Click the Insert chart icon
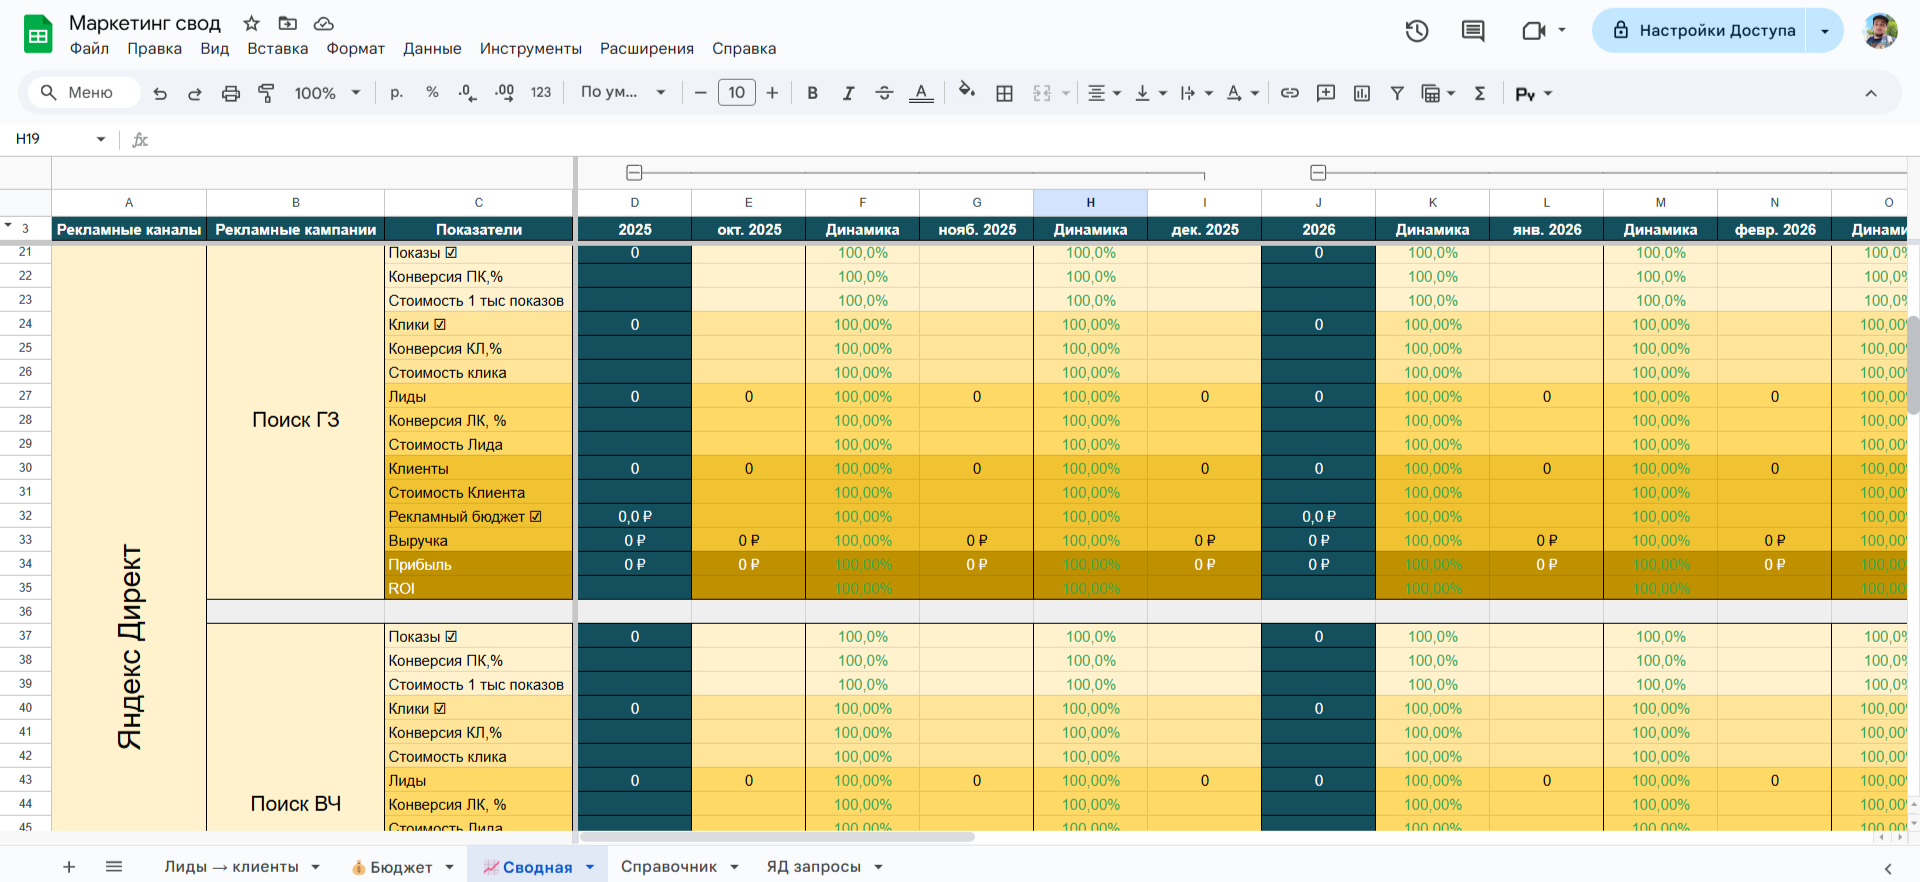Viewport: 1920px width, 882px height. [1362, 93]
